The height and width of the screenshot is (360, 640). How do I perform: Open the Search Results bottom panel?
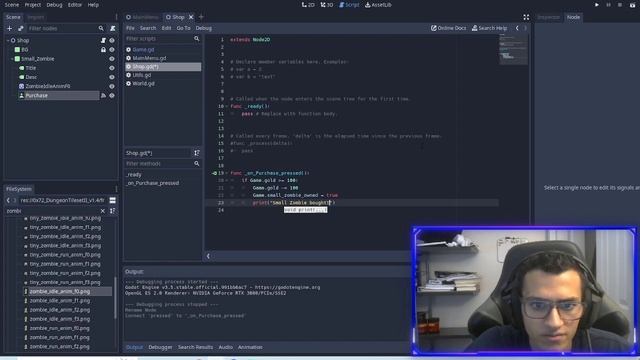[x=195, y=347]
